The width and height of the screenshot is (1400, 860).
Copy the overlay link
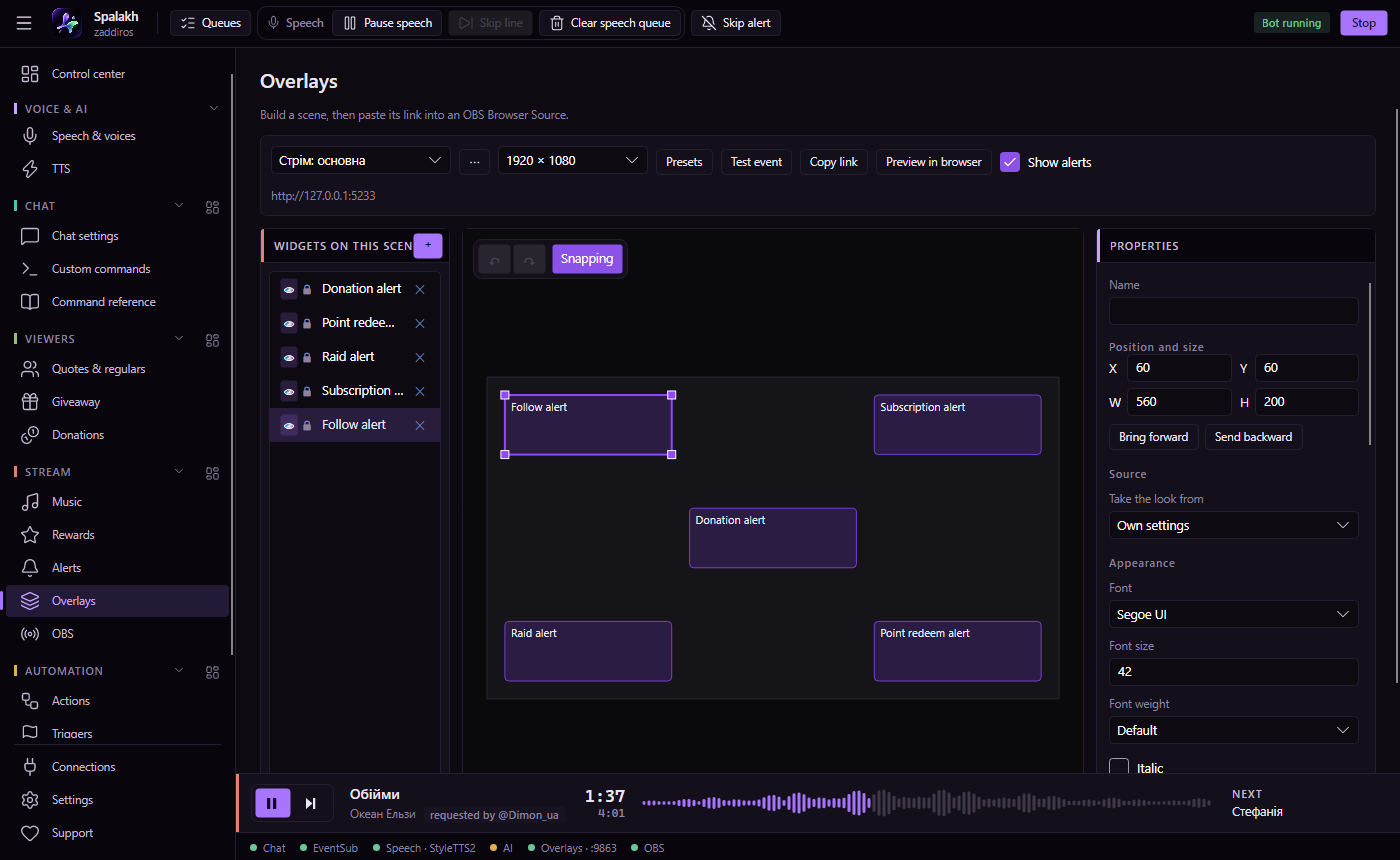(834, 162)
